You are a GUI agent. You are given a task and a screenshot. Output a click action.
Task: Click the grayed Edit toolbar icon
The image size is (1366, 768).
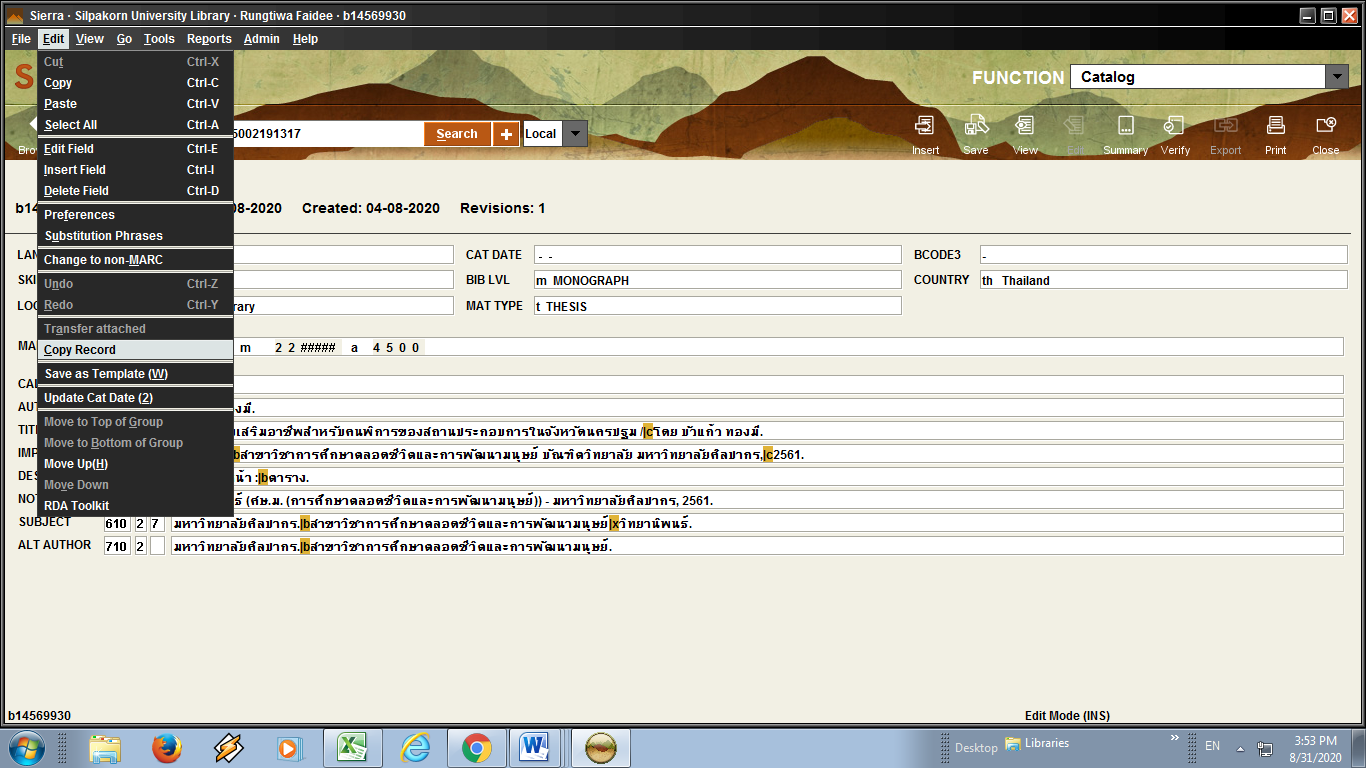[x=1075, y=135]
